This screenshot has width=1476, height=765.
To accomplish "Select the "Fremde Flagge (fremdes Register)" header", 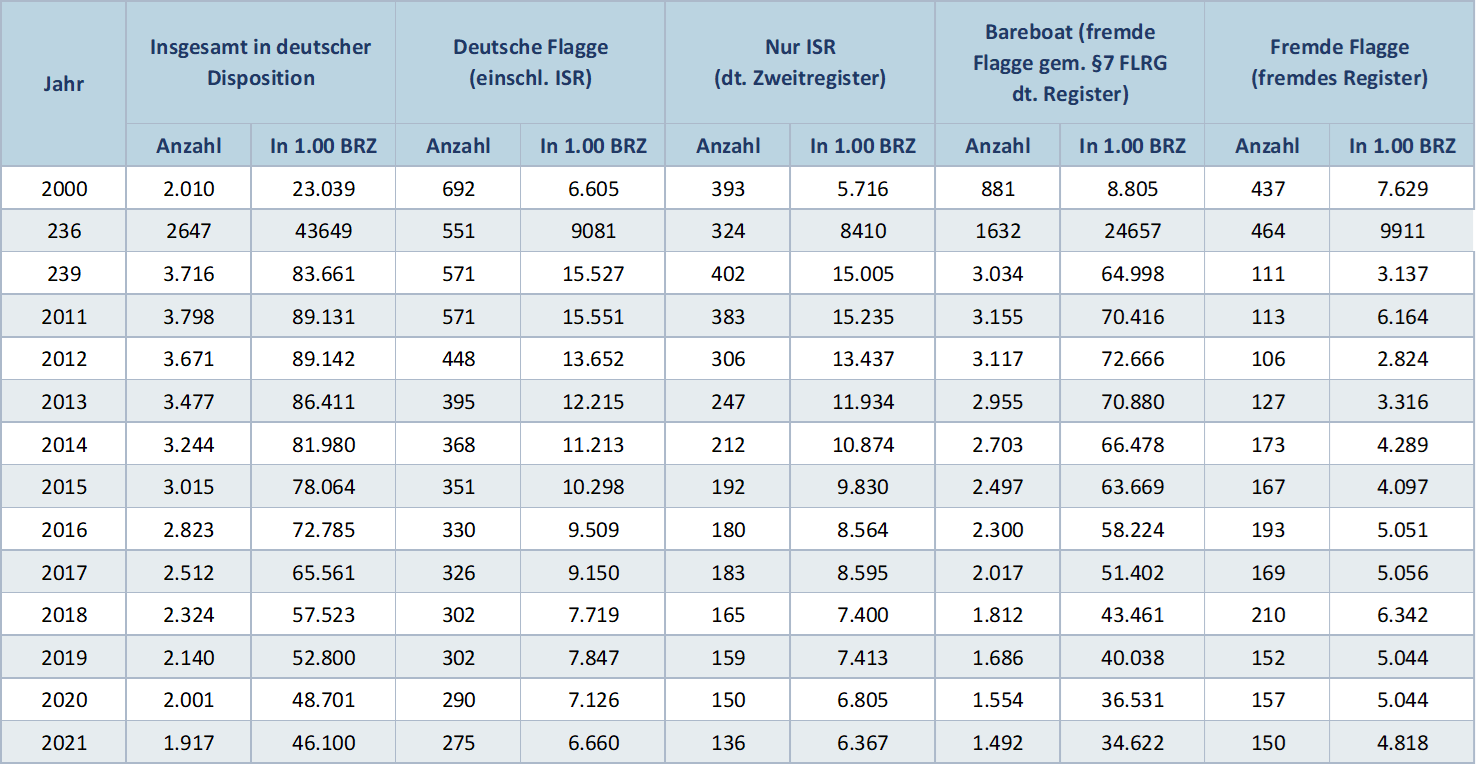I will 1340,62.
